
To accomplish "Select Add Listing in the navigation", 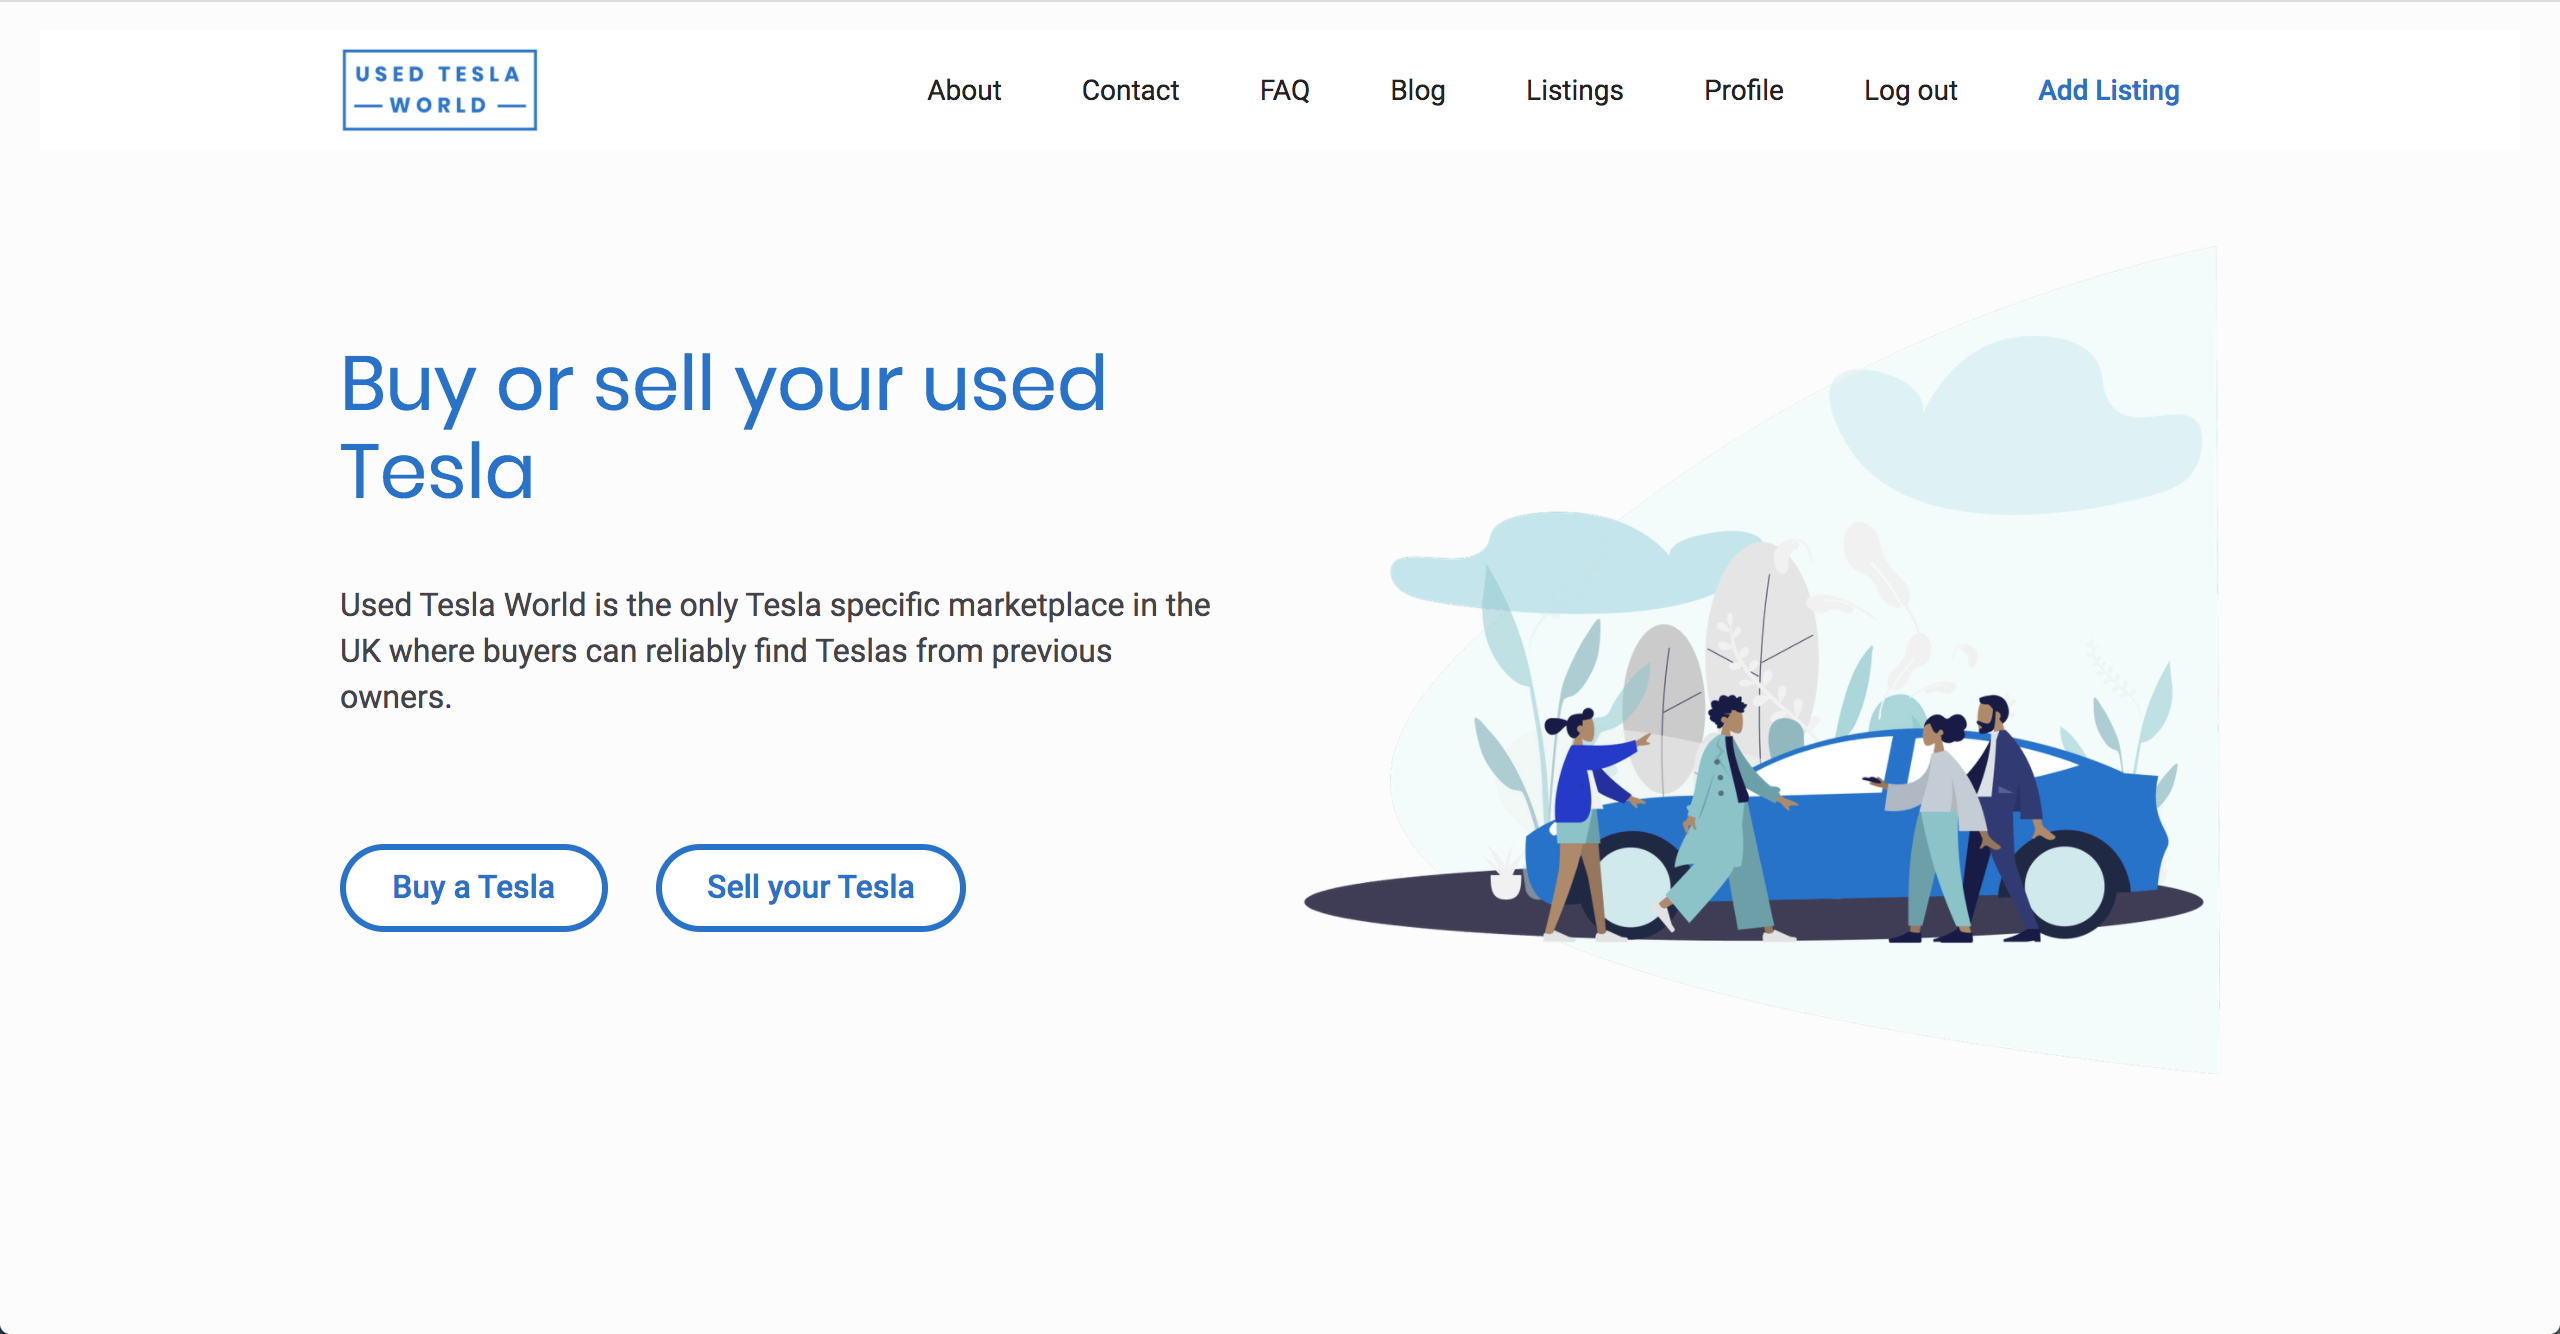I will point(2108,90).
